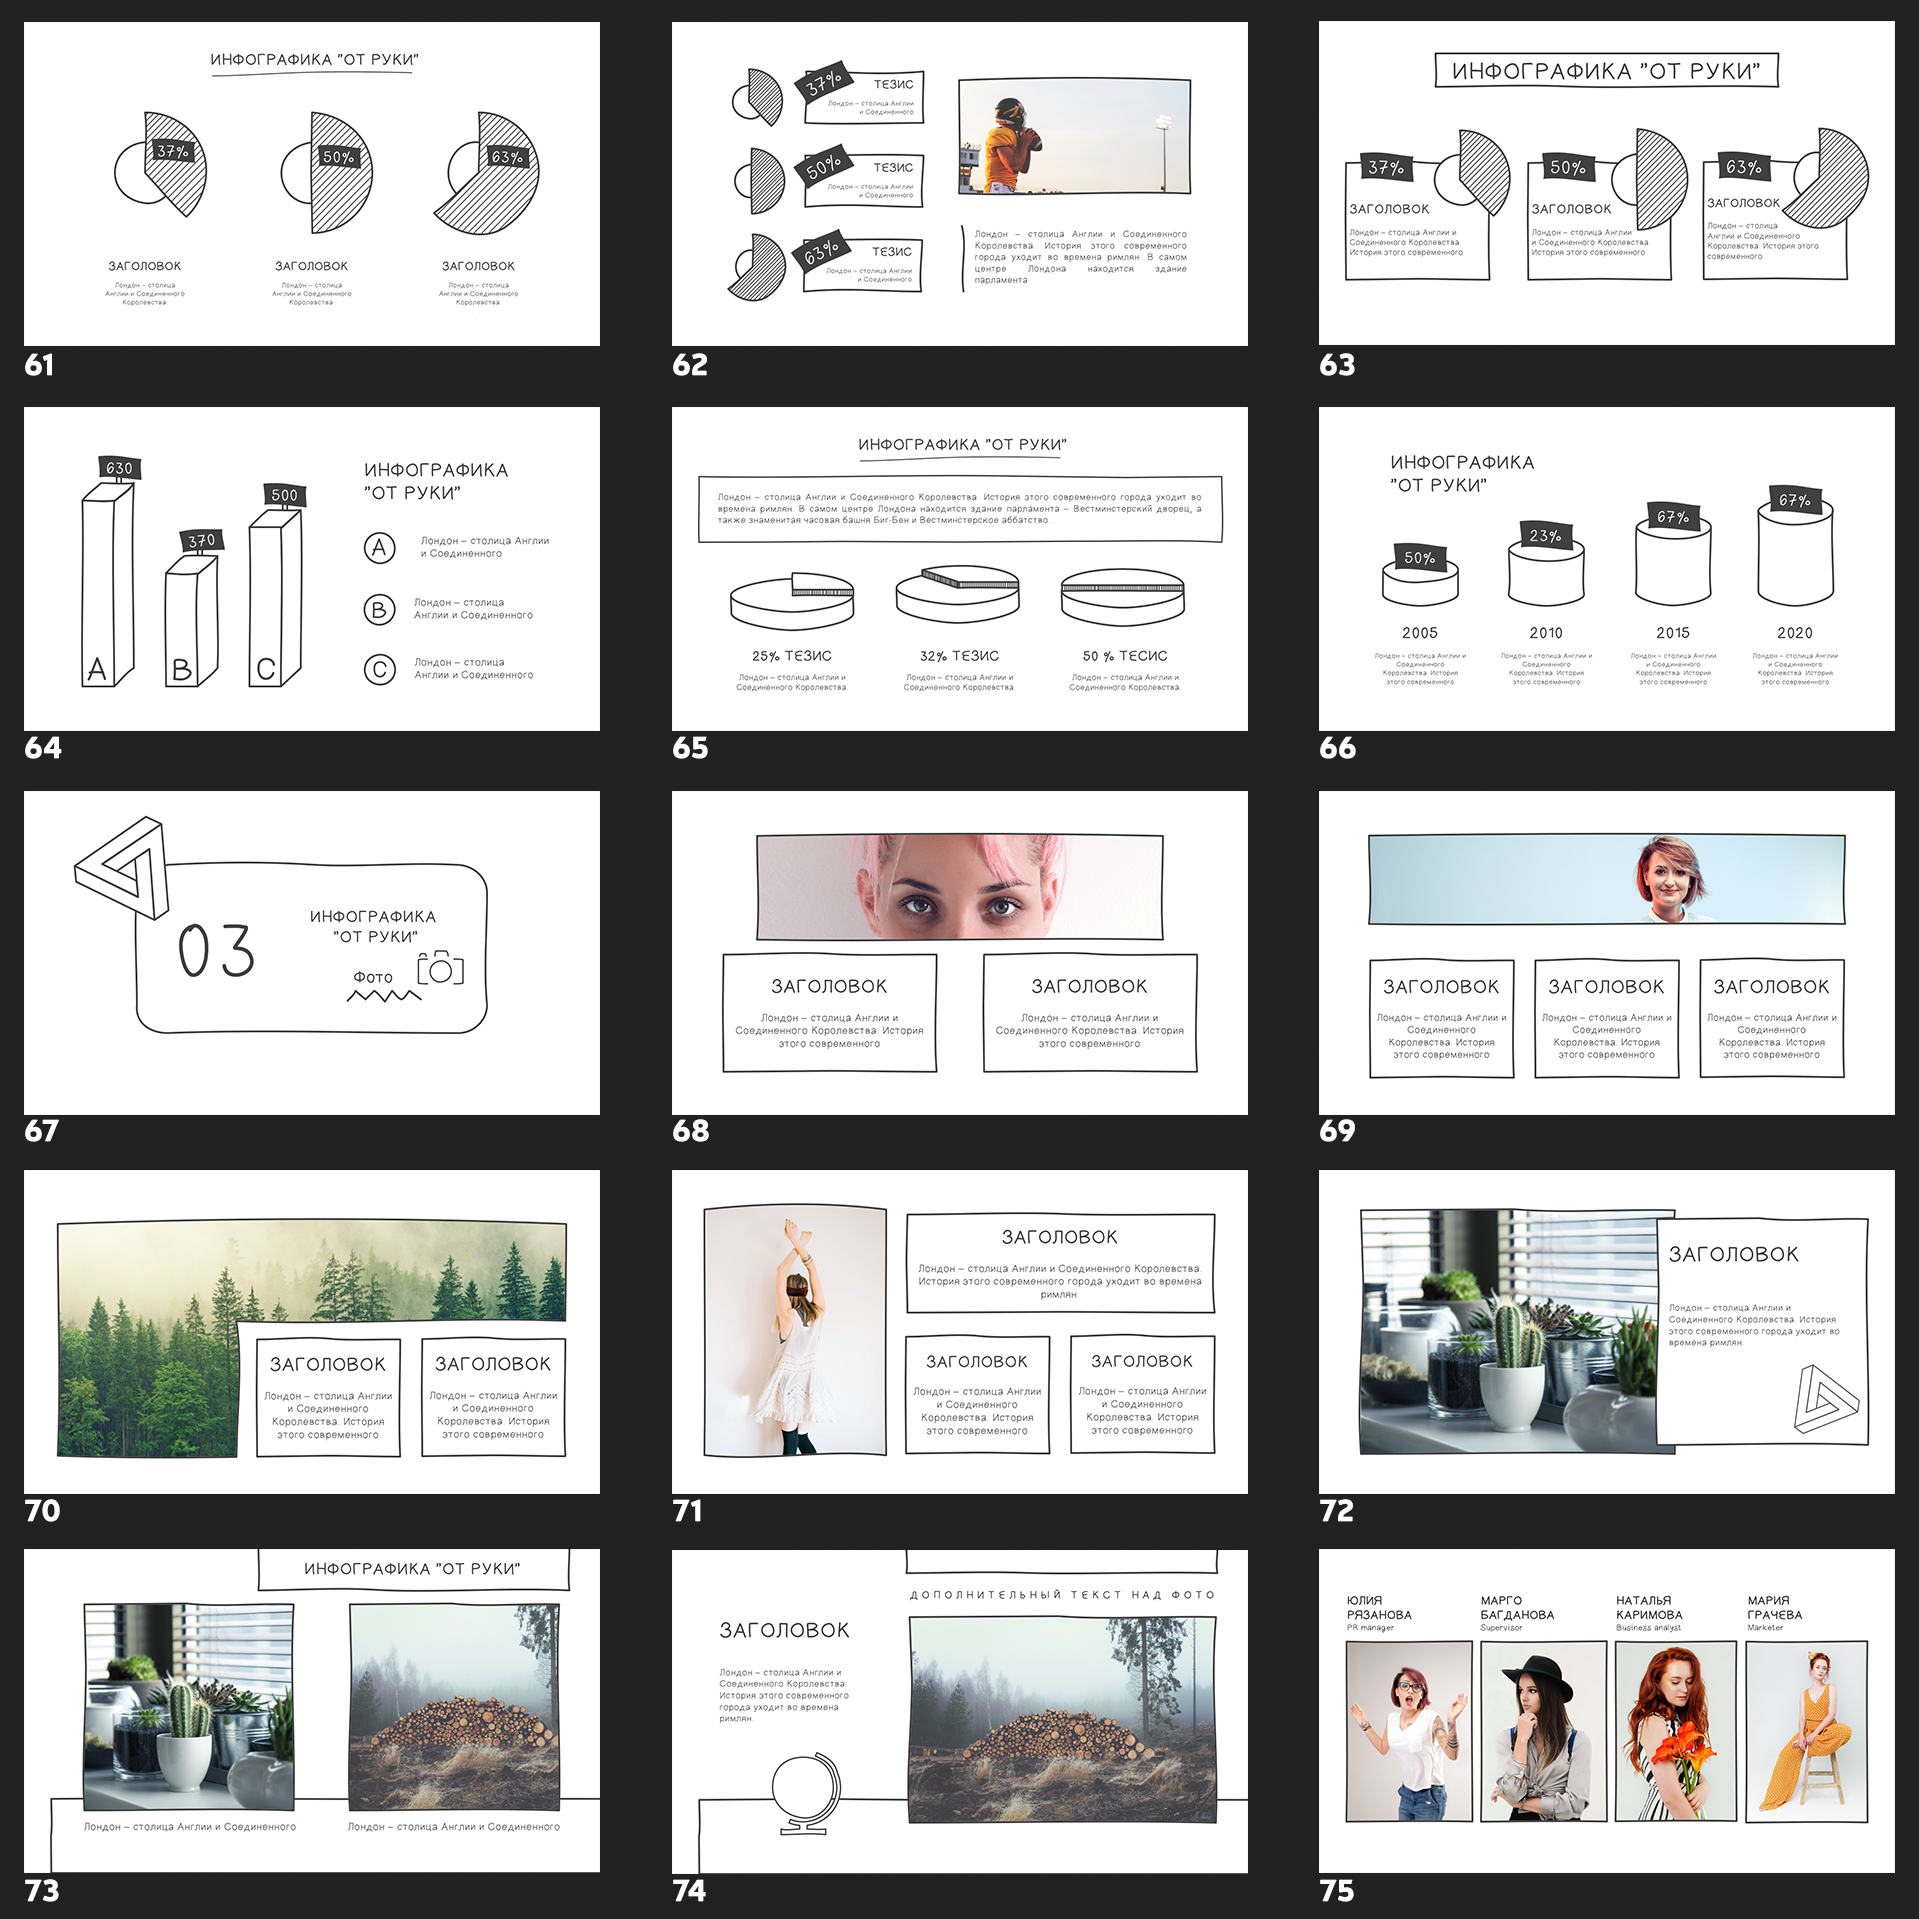The image size is (1919, 1919).
Task: Click the cactus photo on slide 73
Action: (x=189, y=1707)
